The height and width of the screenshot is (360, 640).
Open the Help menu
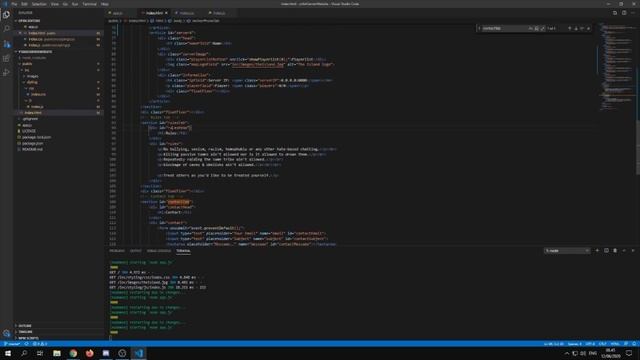click(x=104, y=4)
